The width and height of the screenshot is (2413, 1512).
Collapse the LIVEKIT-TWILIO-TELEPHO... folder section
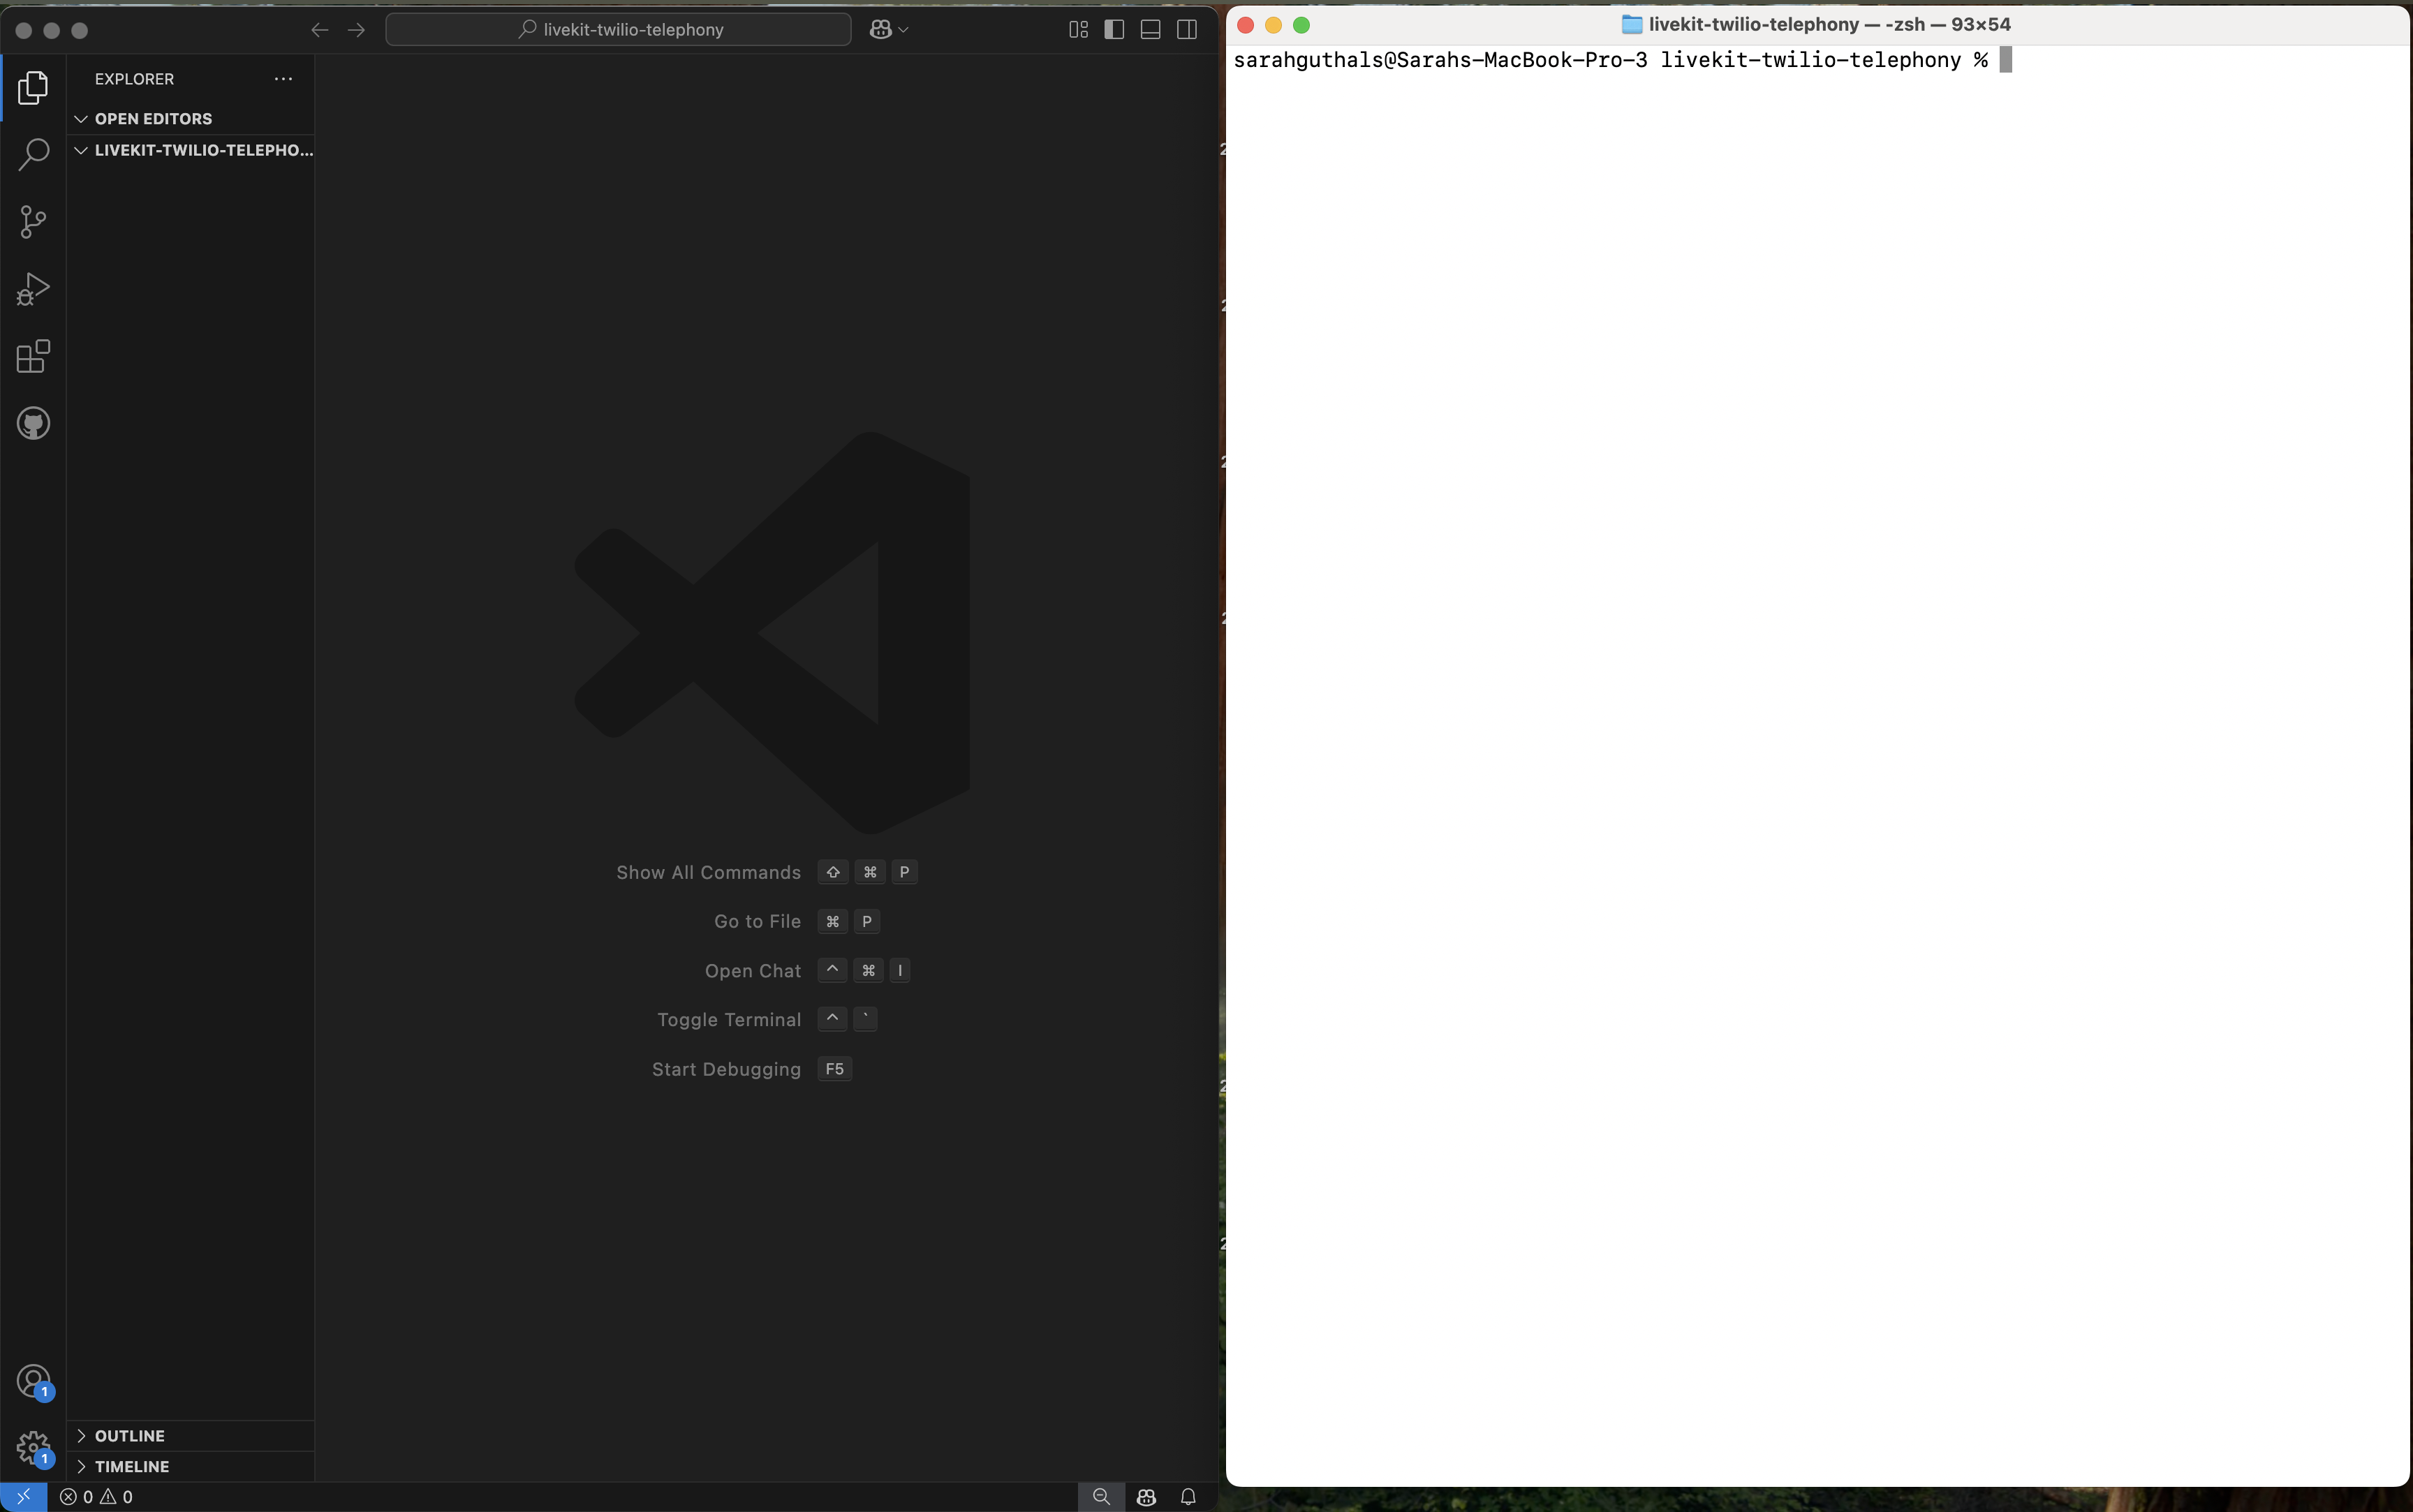tap(190, 150)
